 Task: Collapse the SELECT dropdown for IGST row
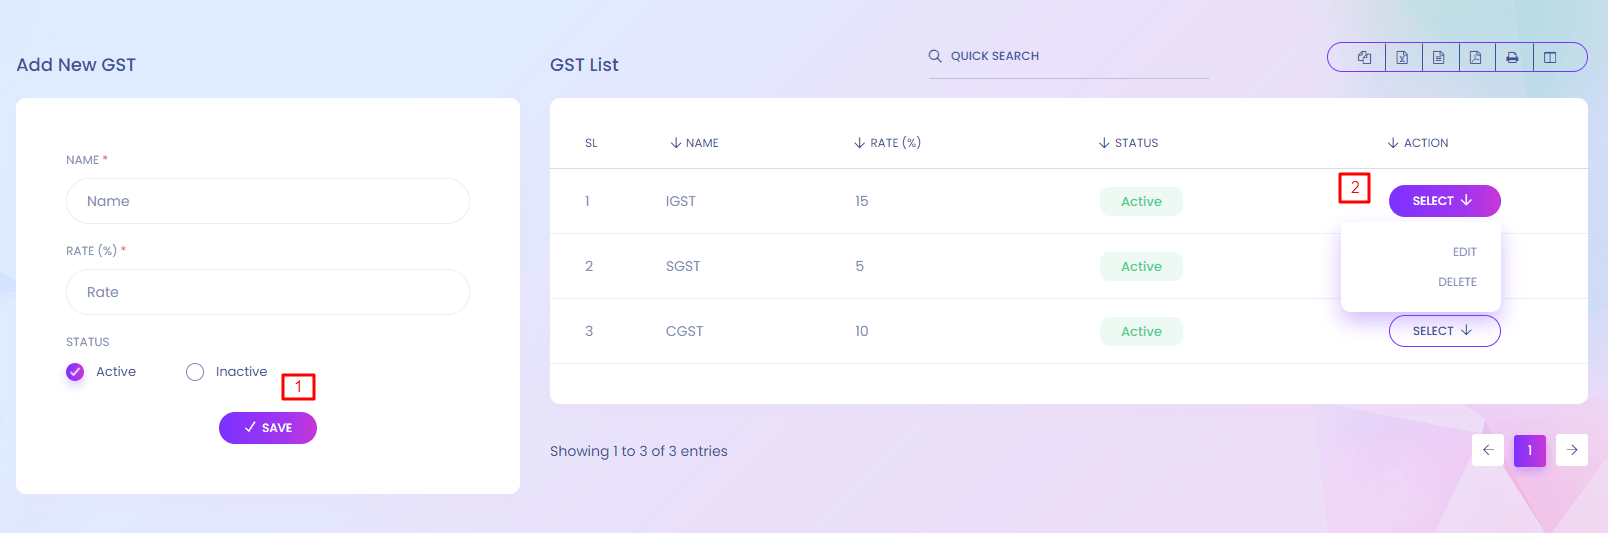[1444, 201]
